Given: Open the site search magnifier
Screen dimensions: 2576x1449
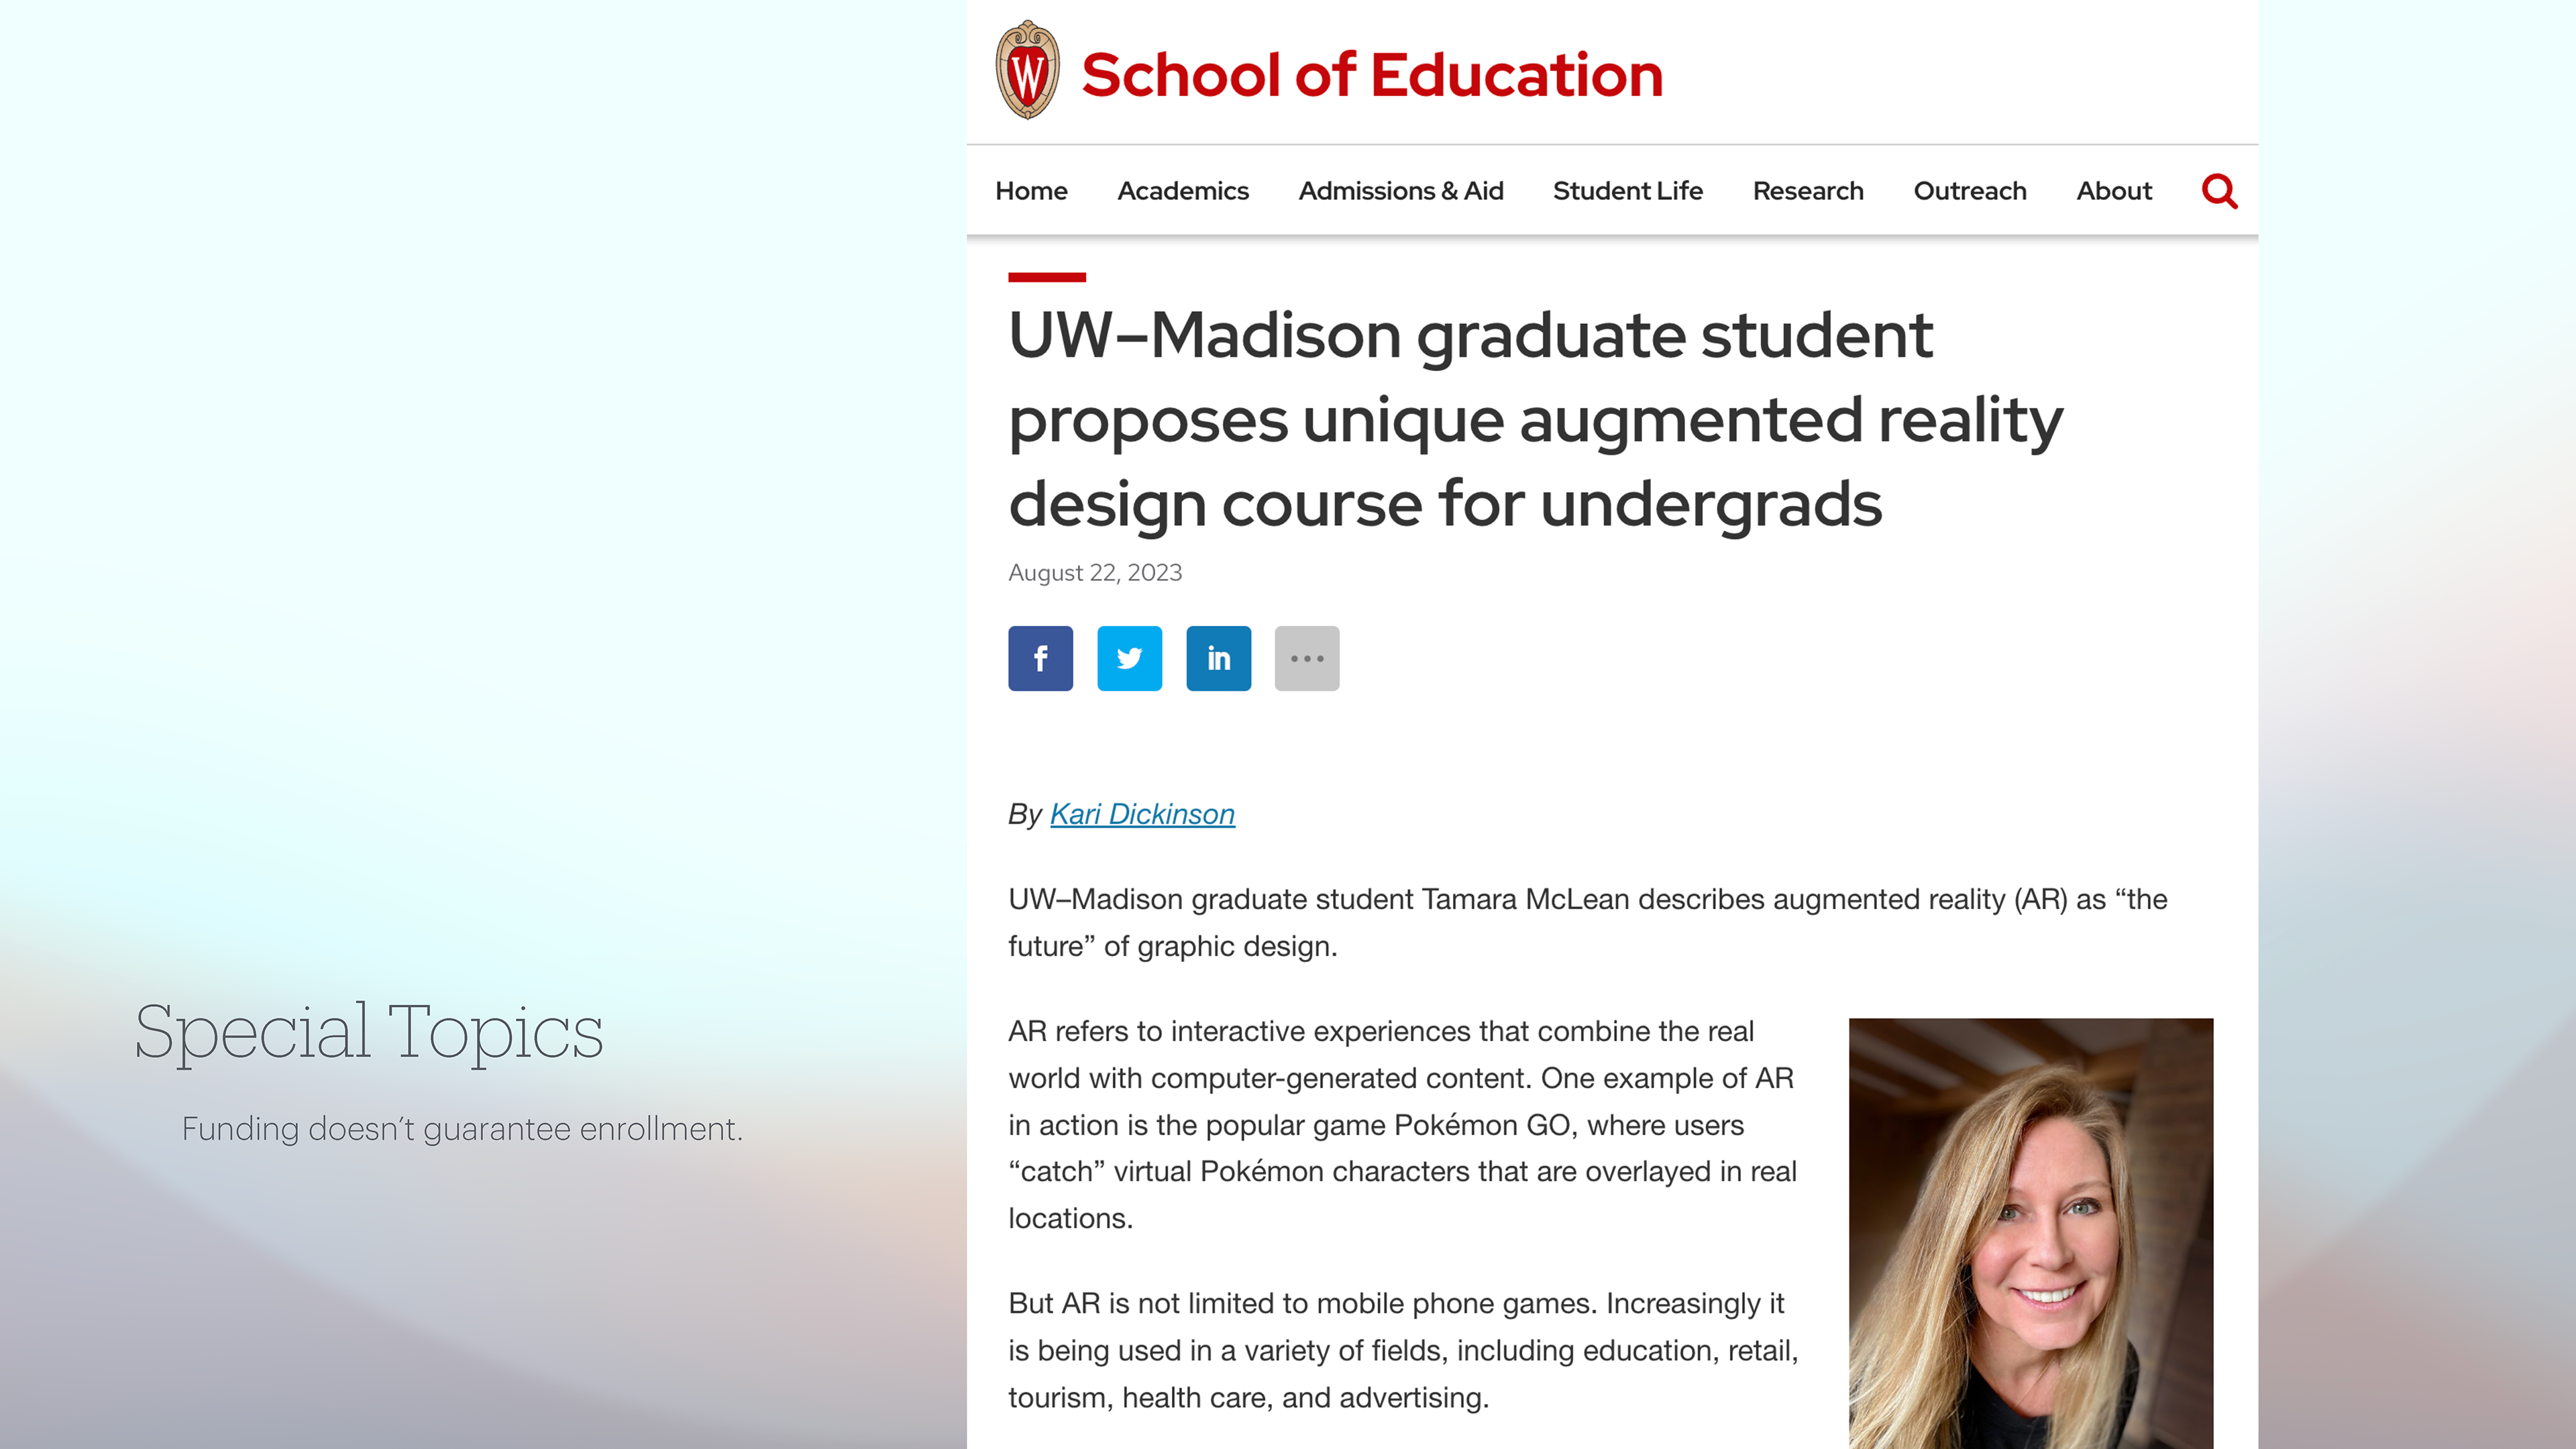Looking at the screenshot, I should coord(2219,191).
